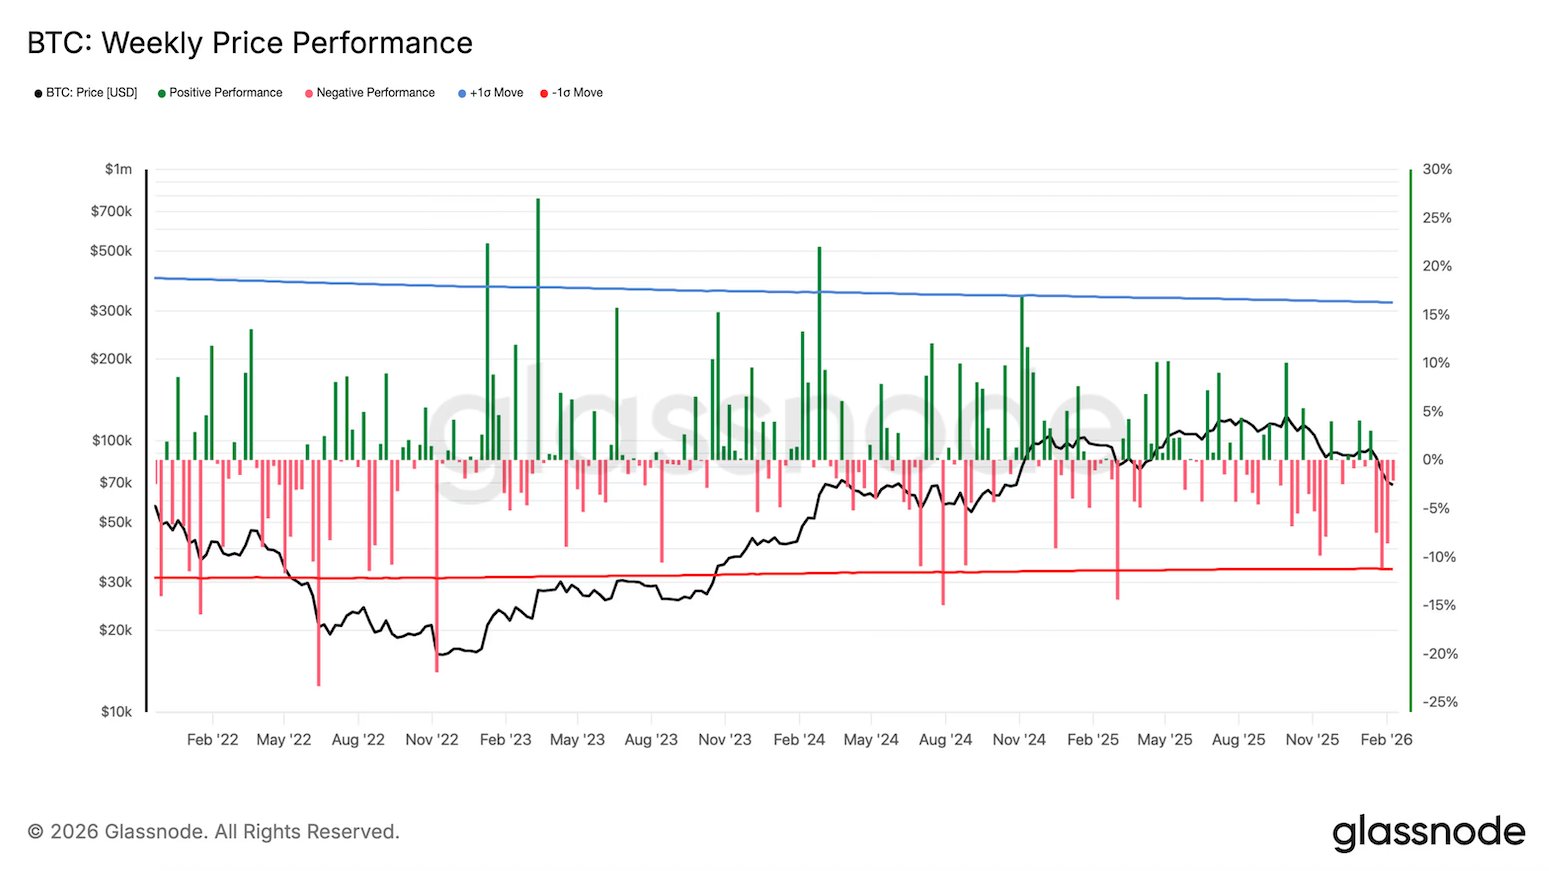Click the '© 2026 Glassnode' copyright text
1549x871 pixels.
(x=213, y=832)
